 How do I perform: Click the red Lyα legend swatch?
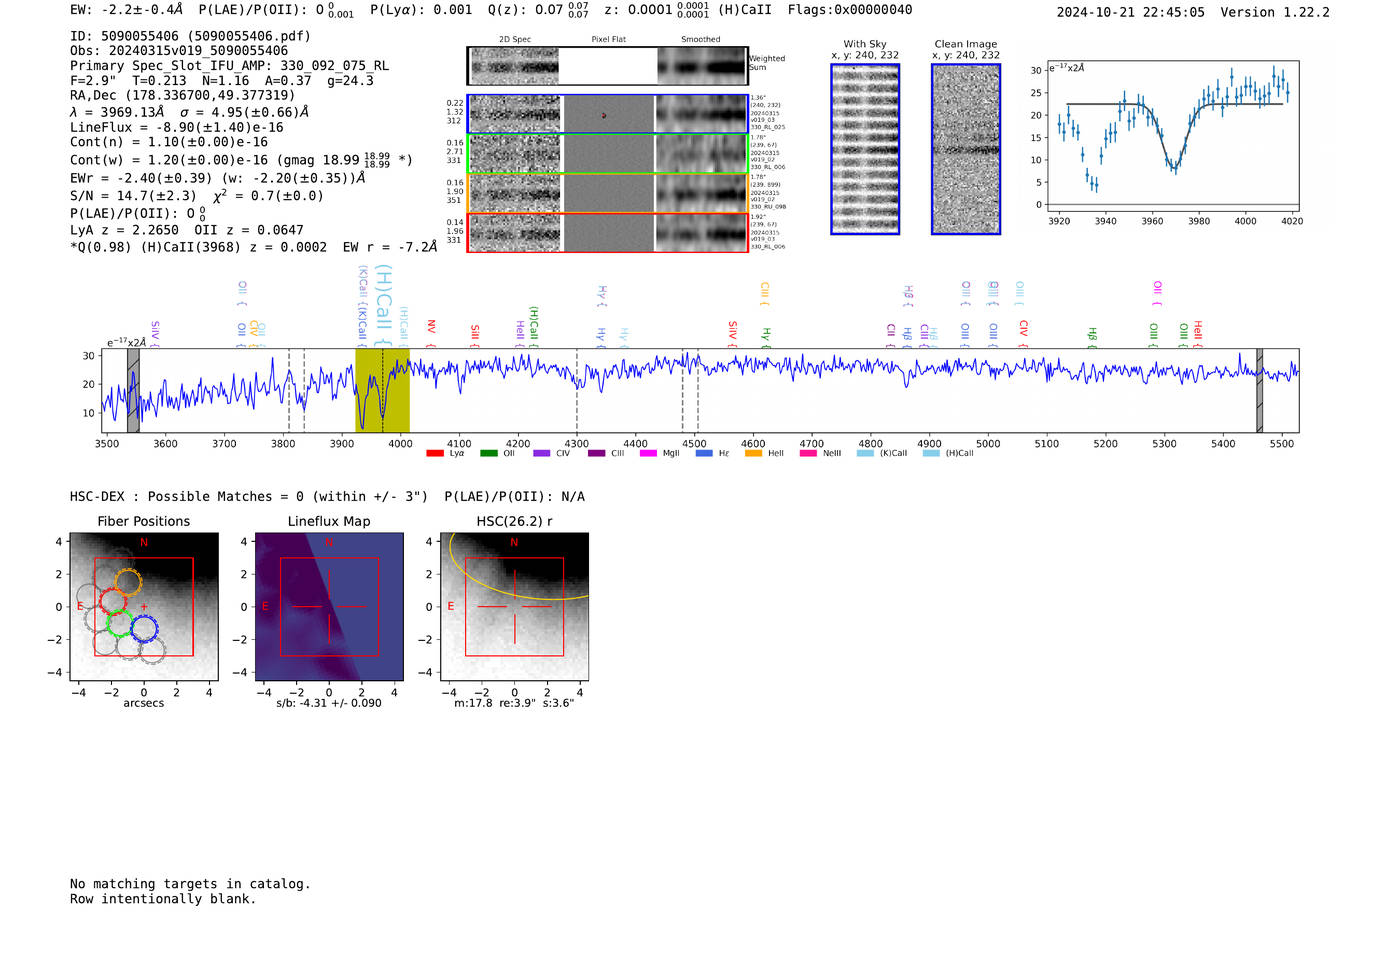435,453
